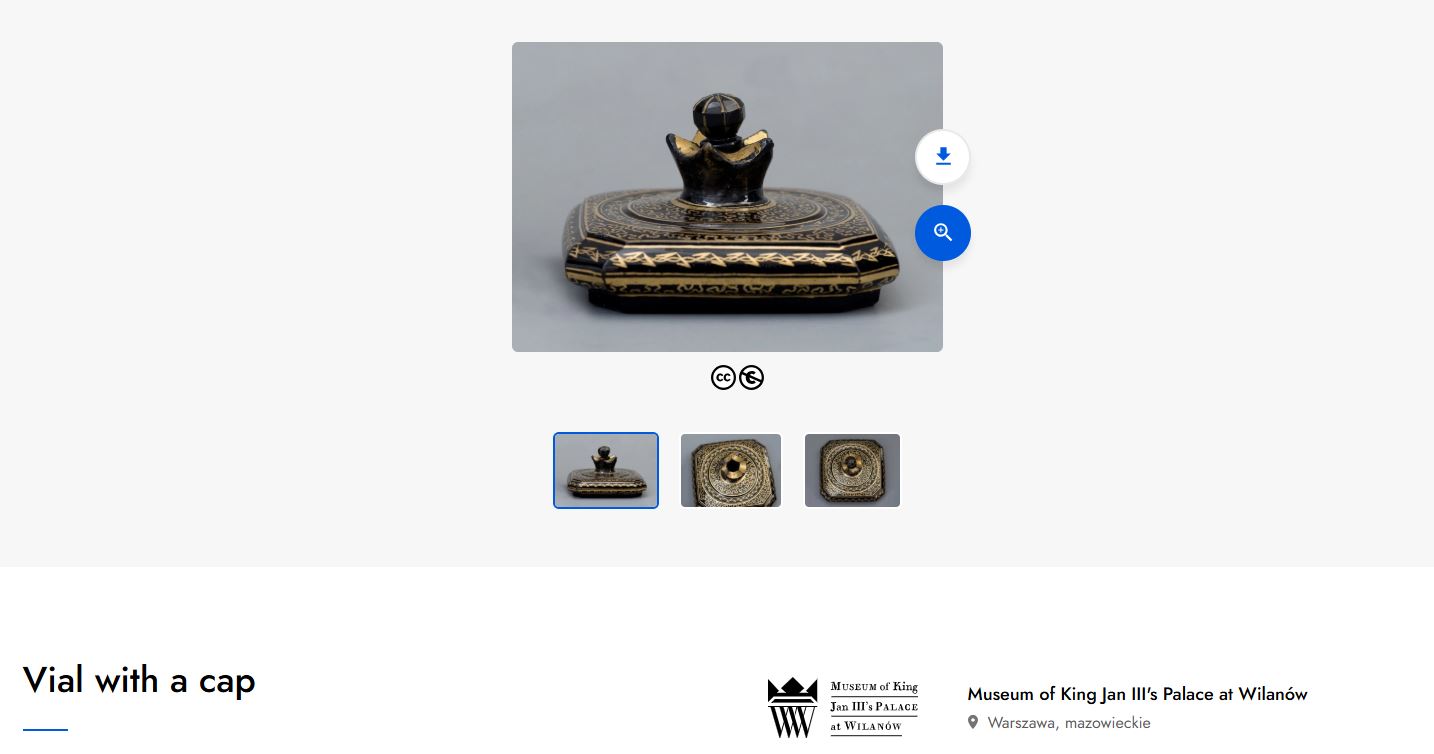Click the location pin icon beside Warszawa
This screenshot has height=754, width=1434.
973,722
